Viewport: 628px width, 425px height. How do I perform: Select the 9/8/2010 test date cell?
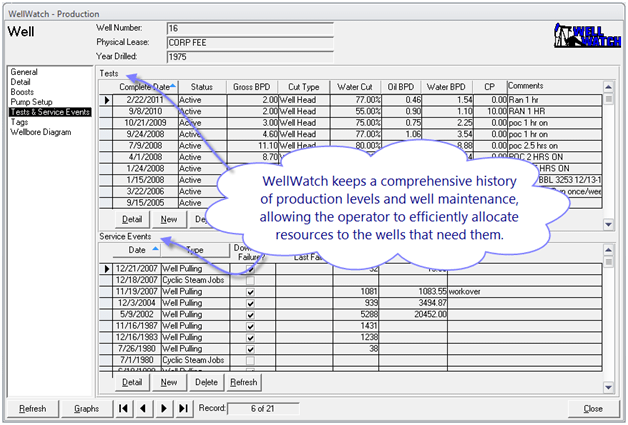(x=145, y=111)
